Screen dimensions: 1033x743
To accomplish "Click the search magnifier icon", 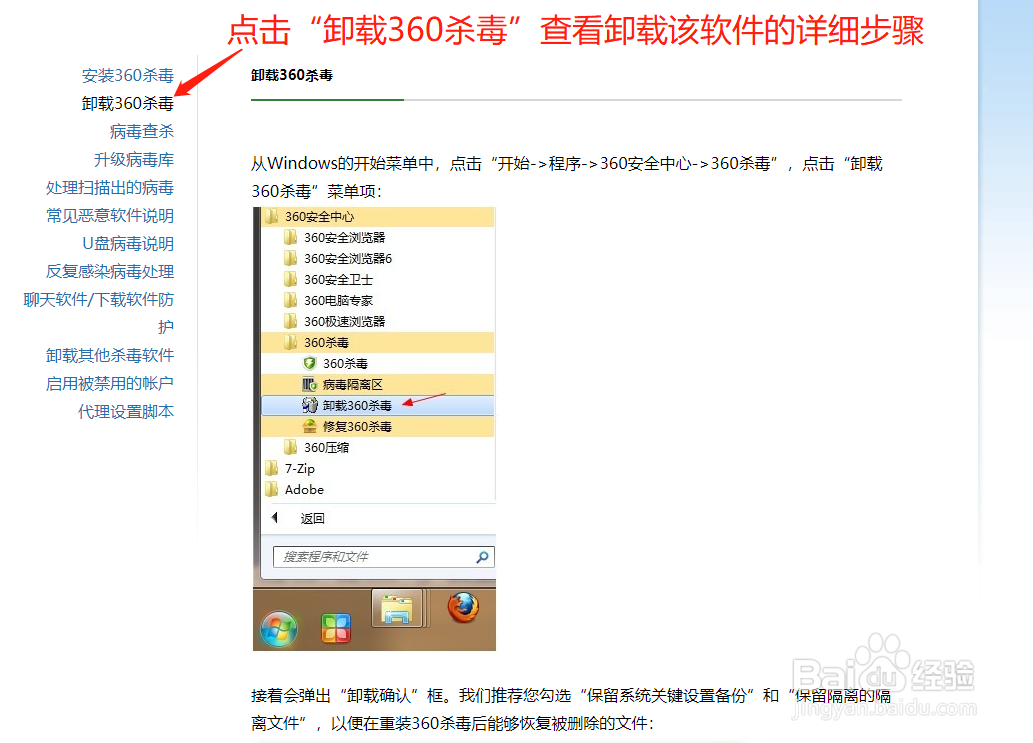I will point(482,557).
